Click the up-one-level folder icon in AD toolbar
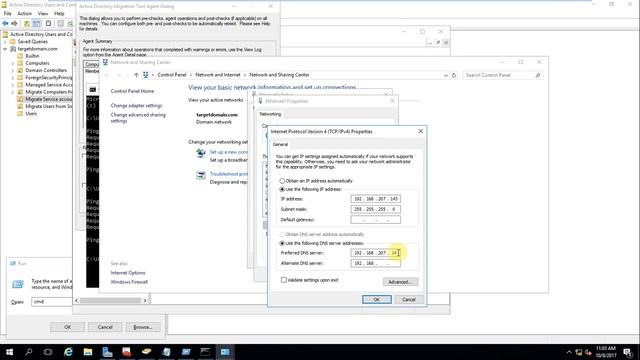This screenshot has height=360, width=640. pos(27,24)
